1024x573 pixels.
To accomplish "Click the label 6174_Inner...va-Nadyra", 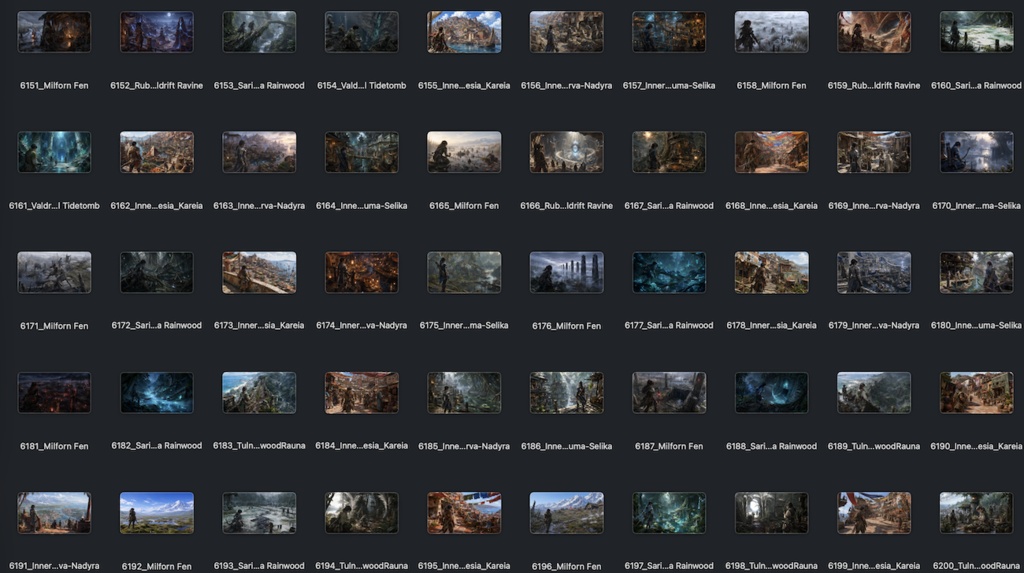I will click(362, 325).
